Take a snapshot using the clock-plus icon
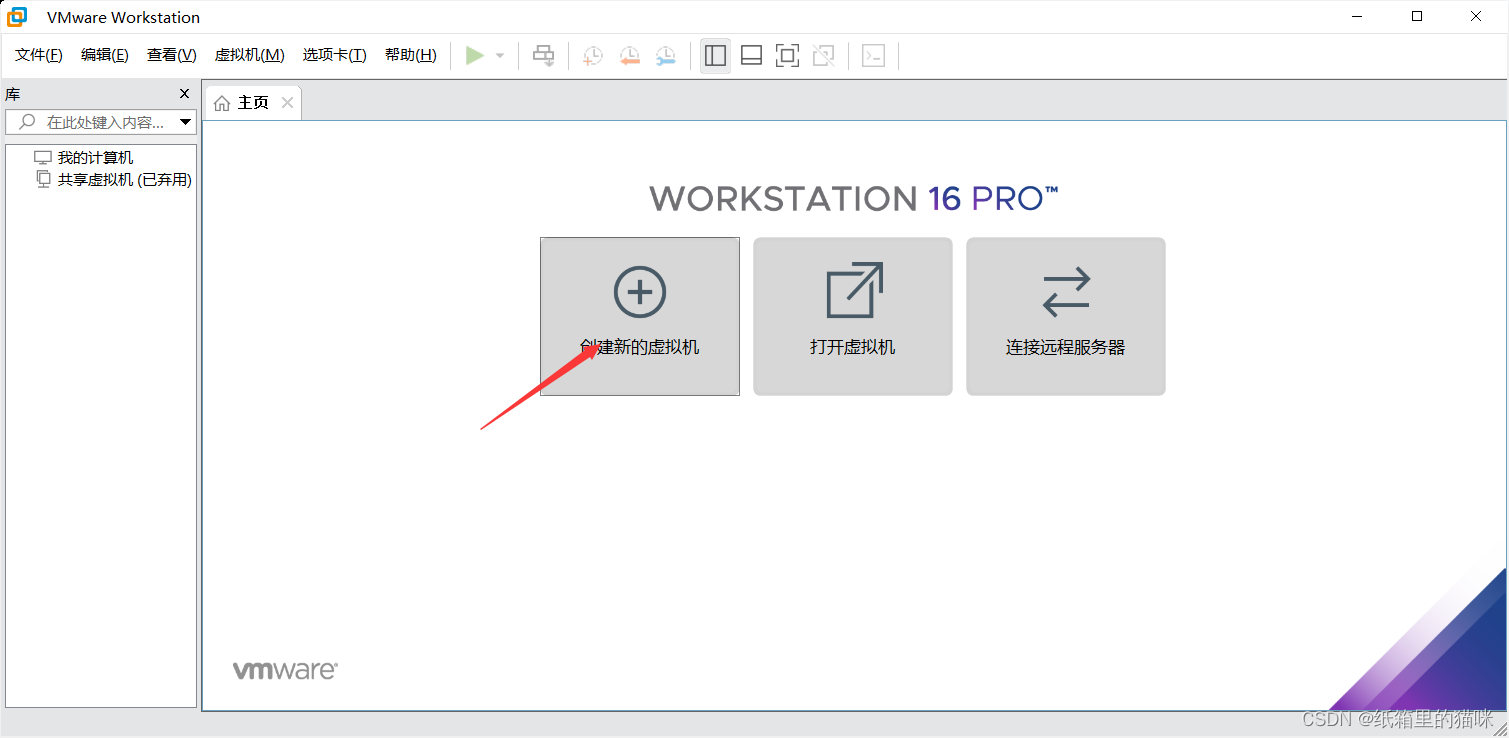This screenshot has height=738, width=1509. click(x=592, y=55)
